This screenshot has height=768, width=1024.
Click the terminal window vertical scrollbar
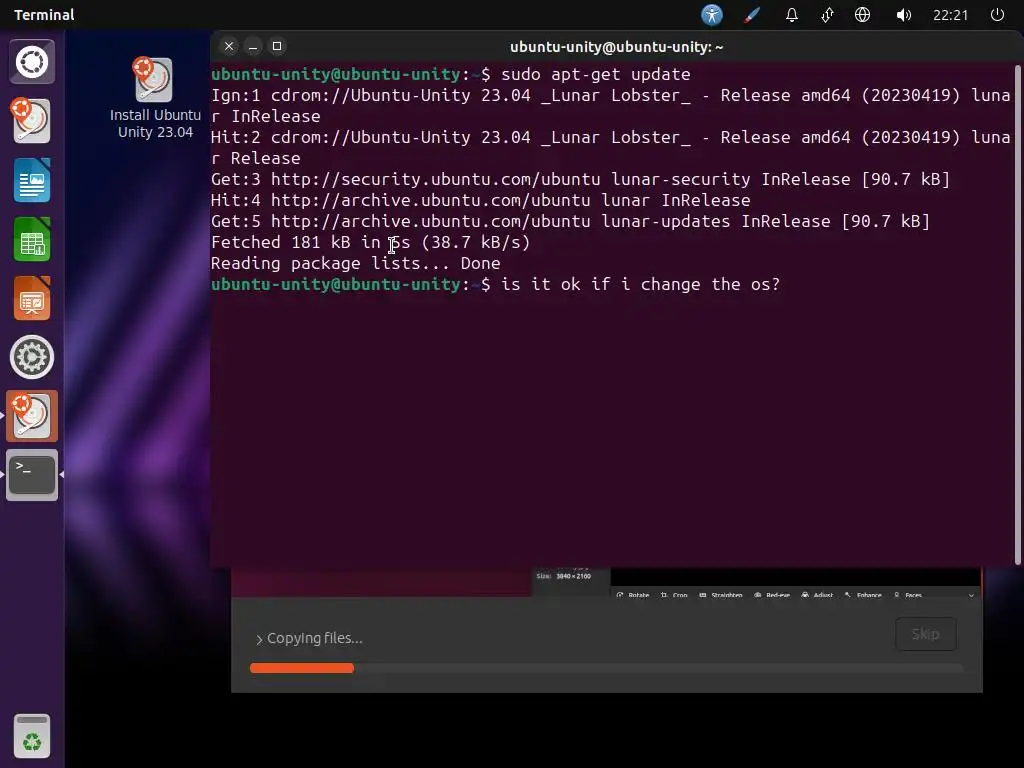[x=1017, y=314]
